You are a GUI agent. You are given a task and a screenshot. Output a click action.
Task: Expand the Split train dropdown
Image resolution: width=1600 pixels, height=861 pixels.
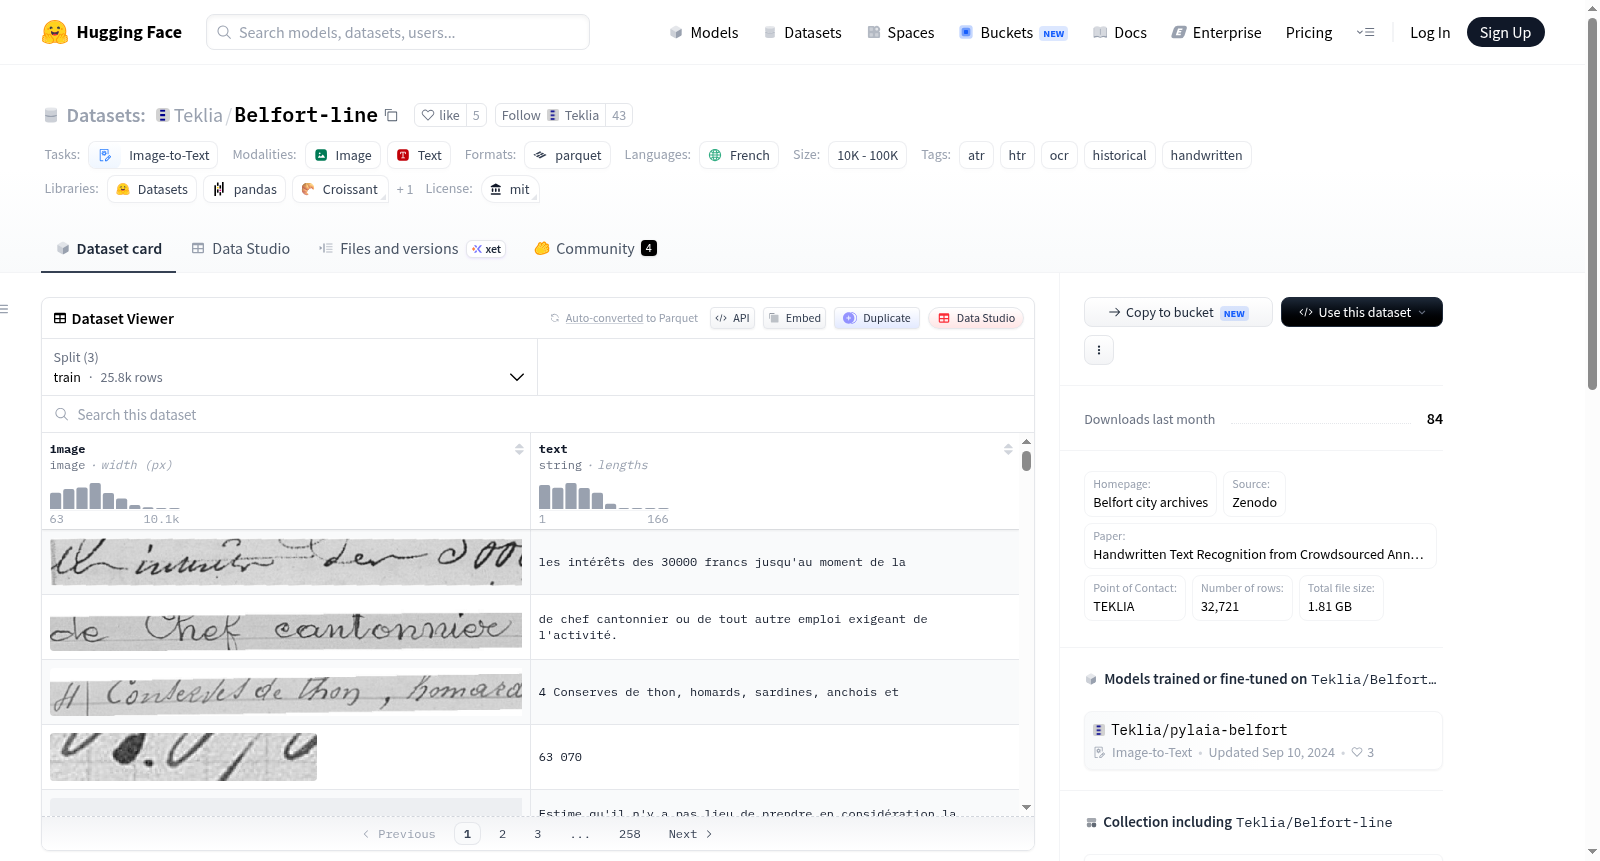(x=289, y=367)
